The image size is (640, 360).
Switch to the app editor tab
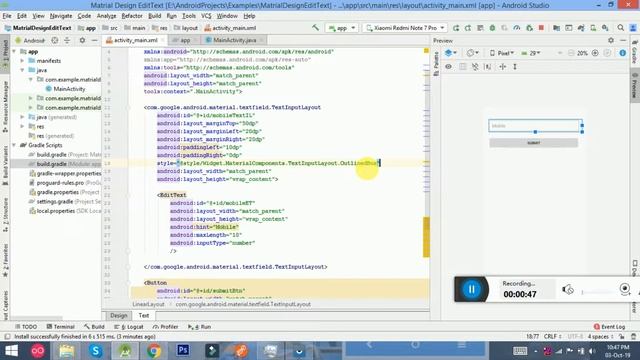tap(185, 40)
